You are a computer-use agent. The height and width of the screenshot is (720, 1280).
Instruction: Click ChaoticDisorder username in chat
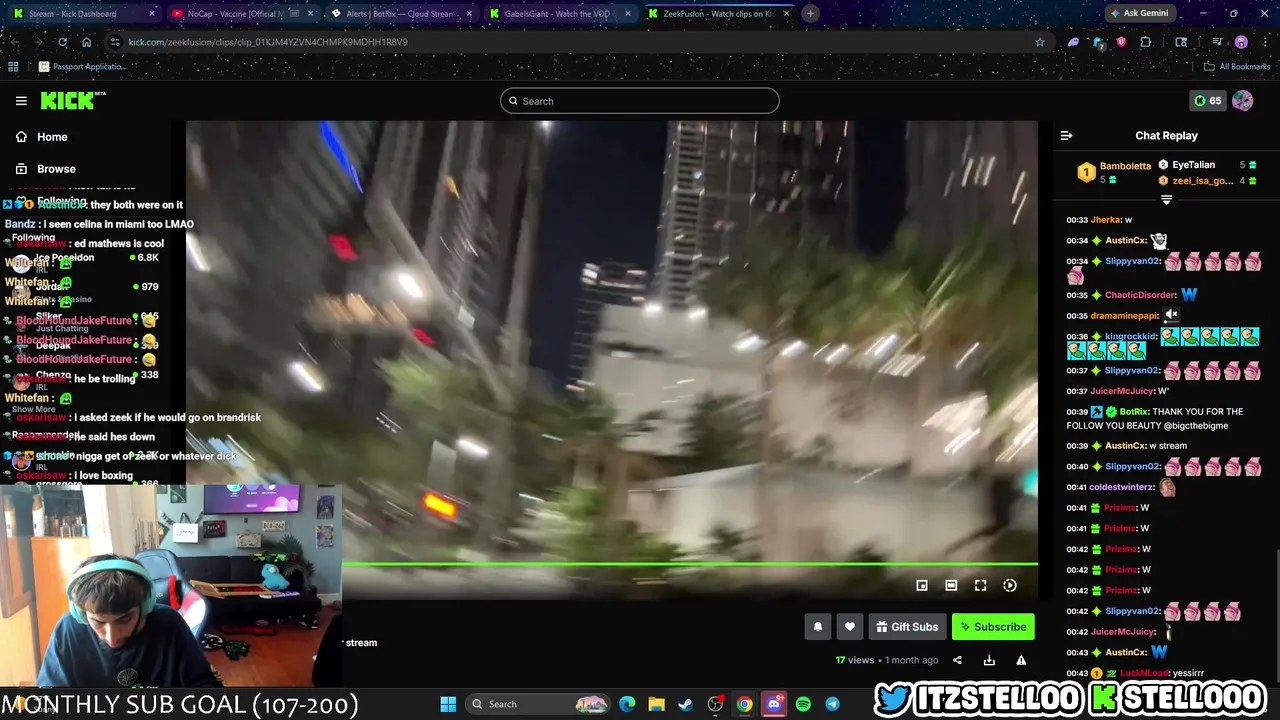(1140, 295)
